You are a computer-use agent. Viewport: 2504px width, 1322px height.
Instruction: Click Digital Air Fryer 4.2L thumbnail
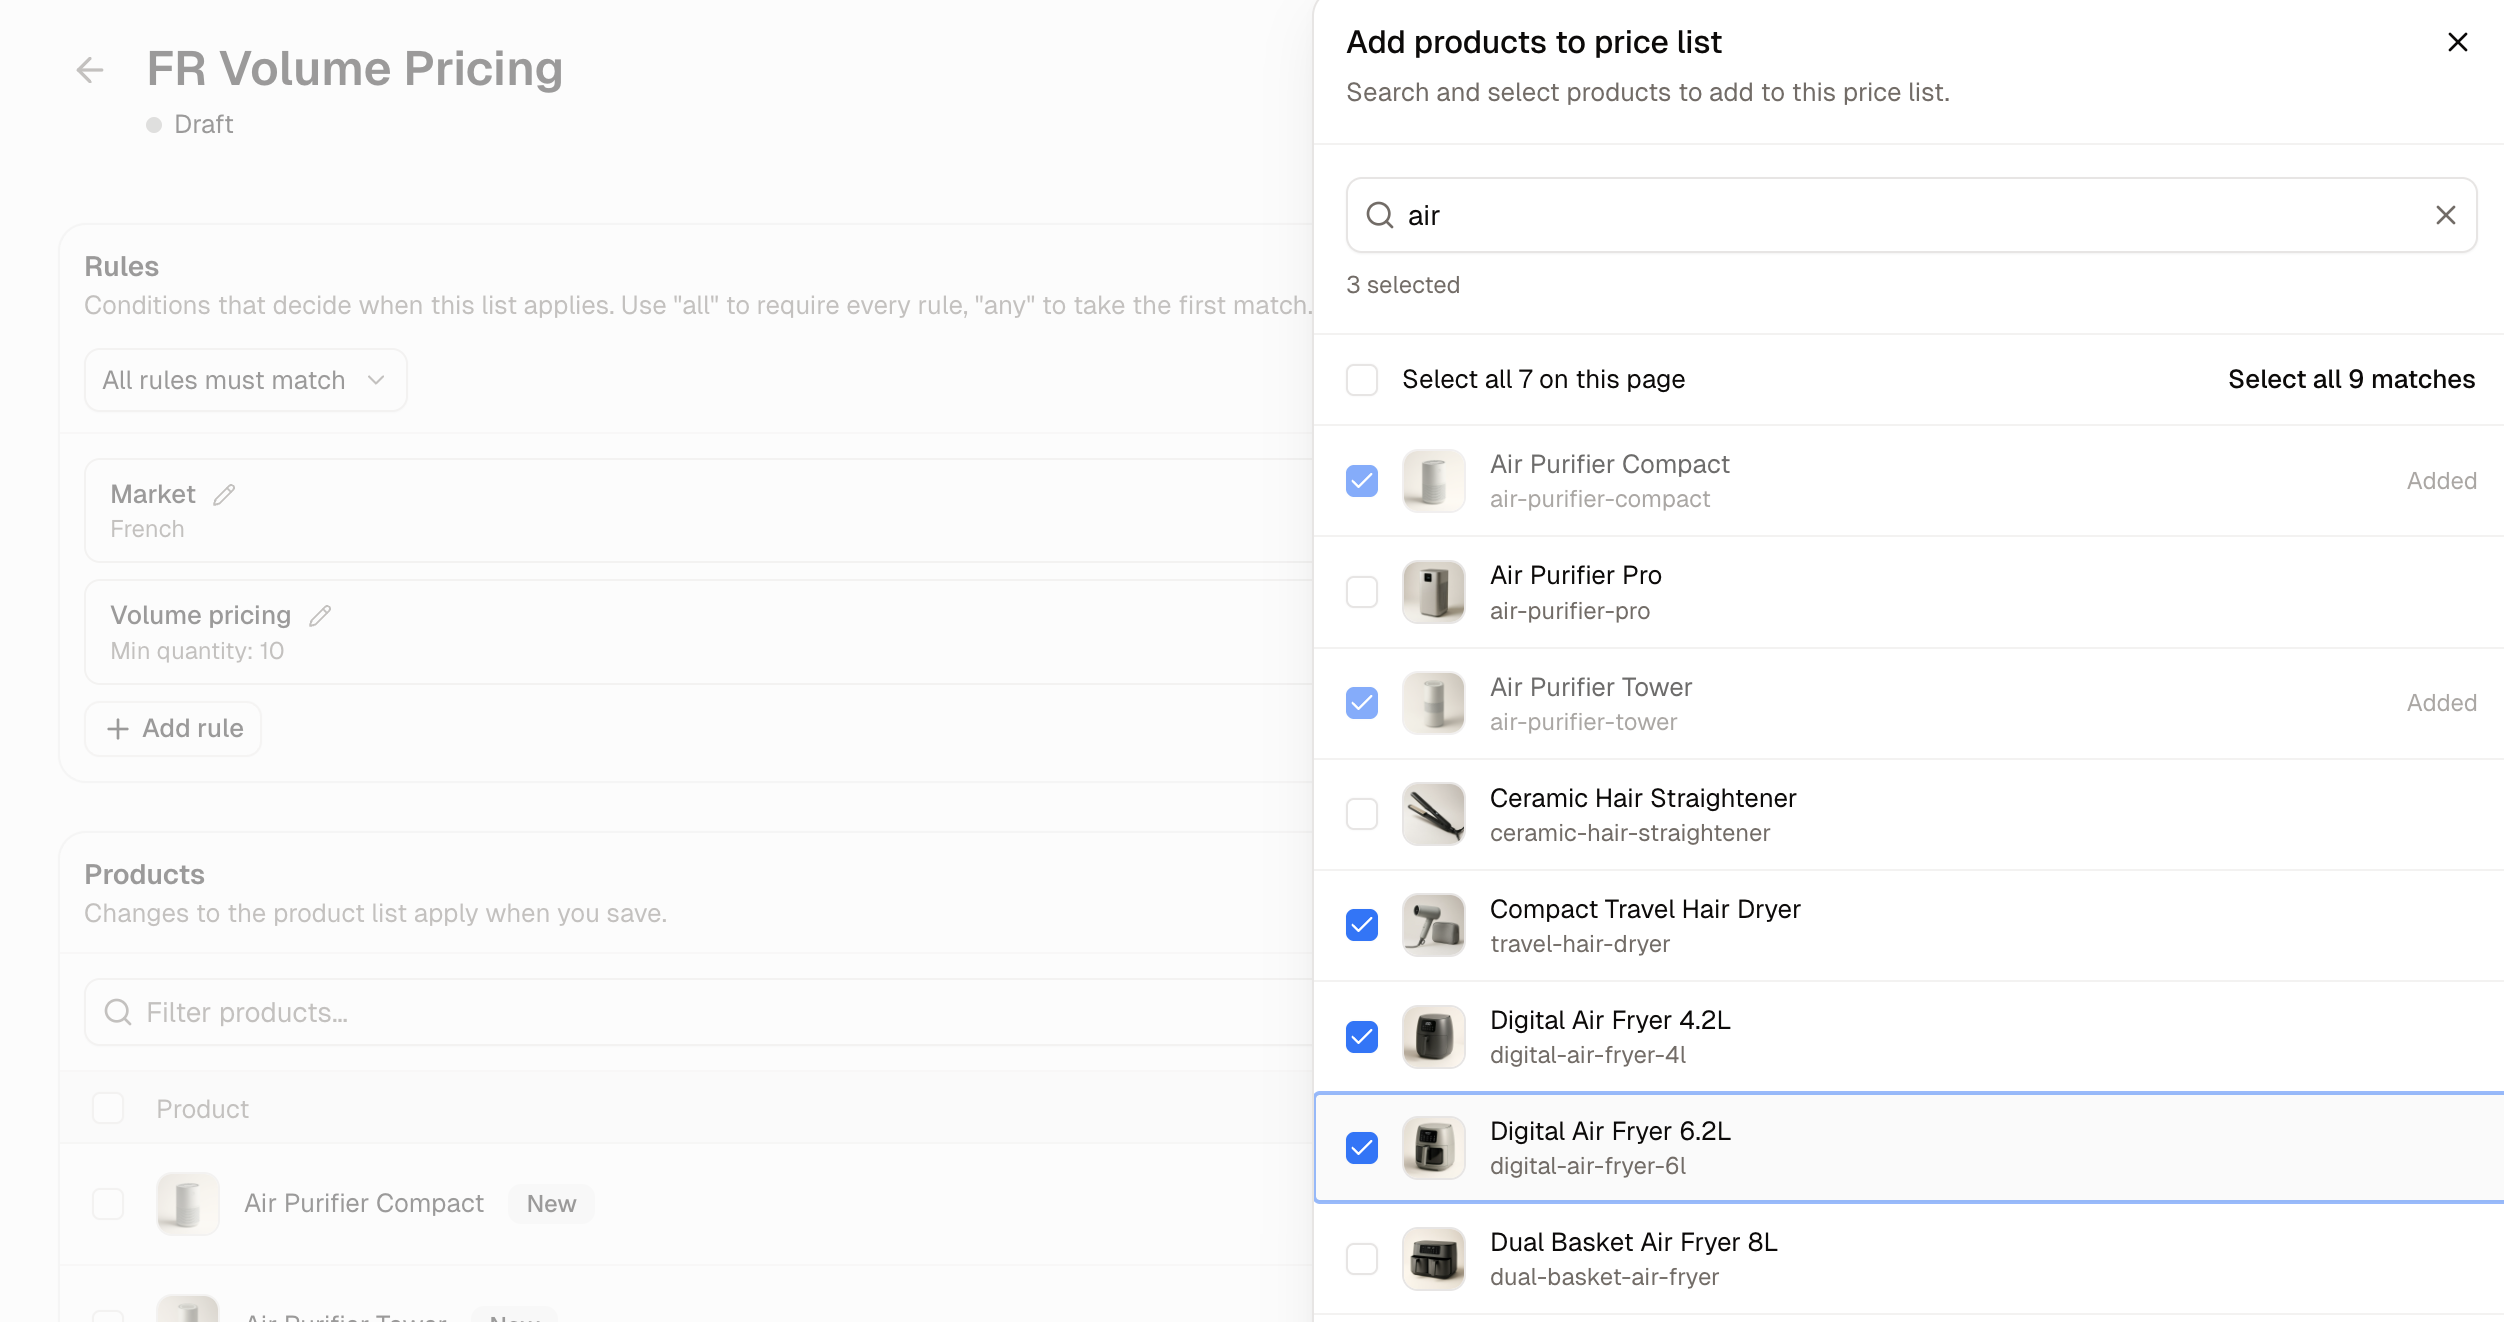tap(1433, 1037)
